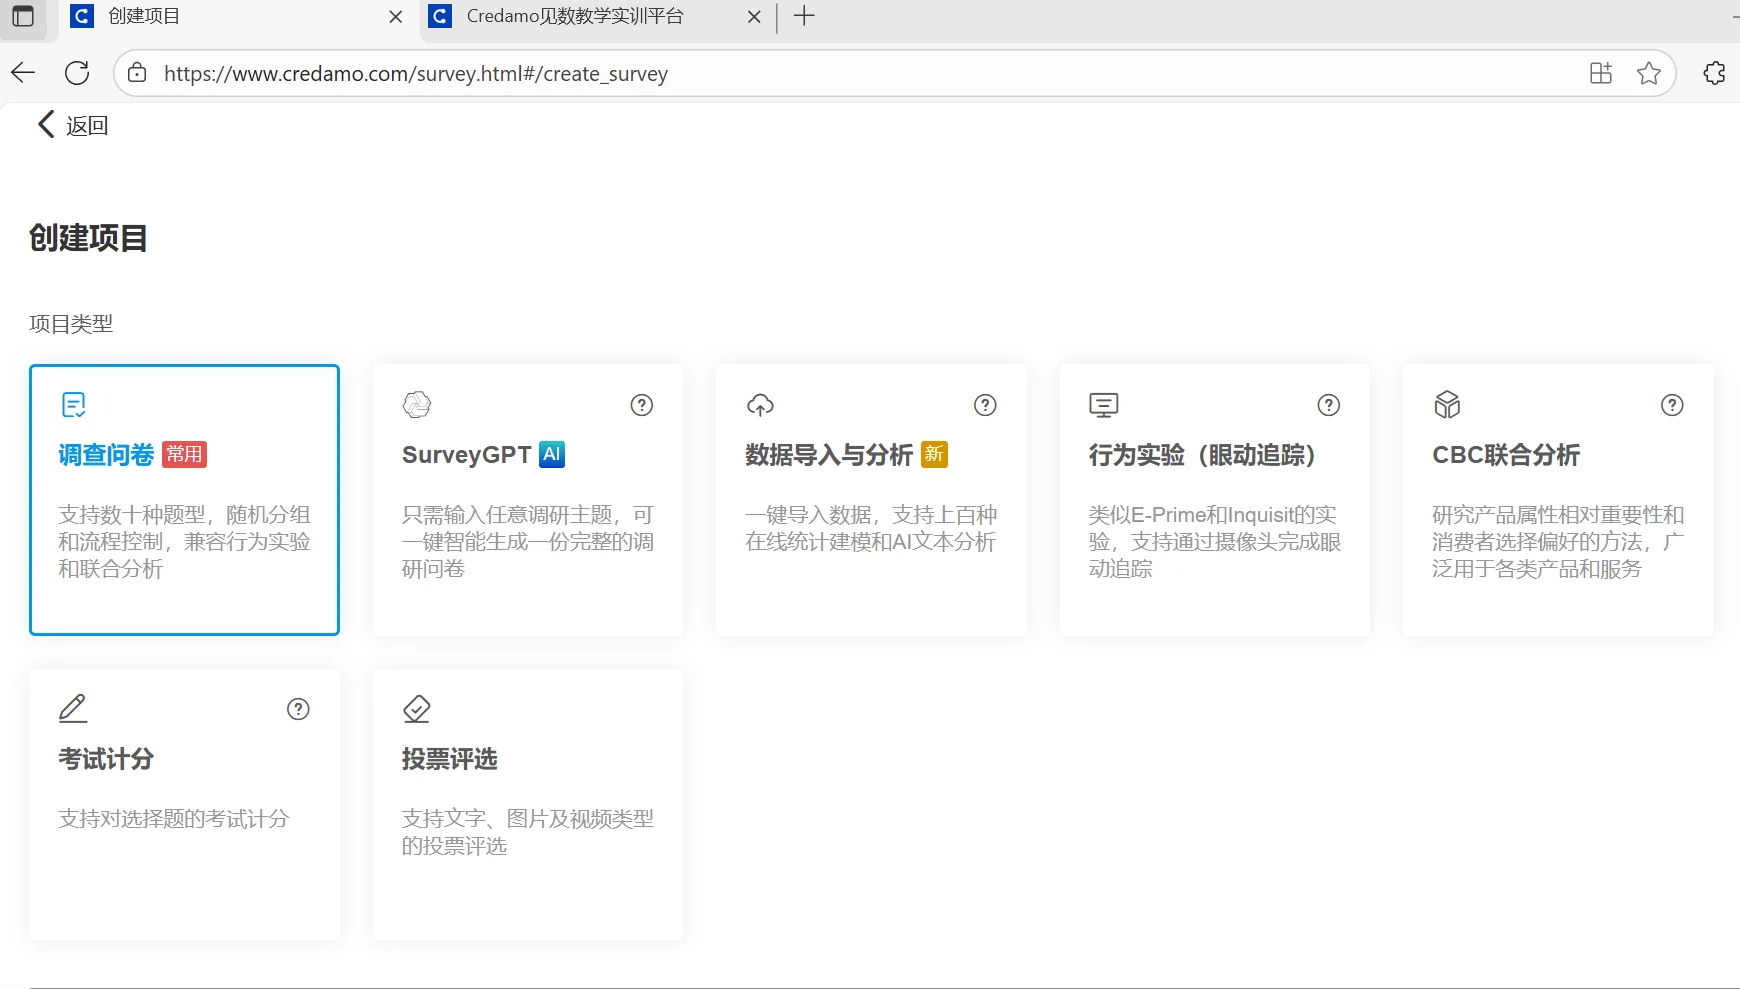Viewport: 1740px width, 989px height.
Task: Open help tooltip on SurveyGPT card
Action: 641,405
